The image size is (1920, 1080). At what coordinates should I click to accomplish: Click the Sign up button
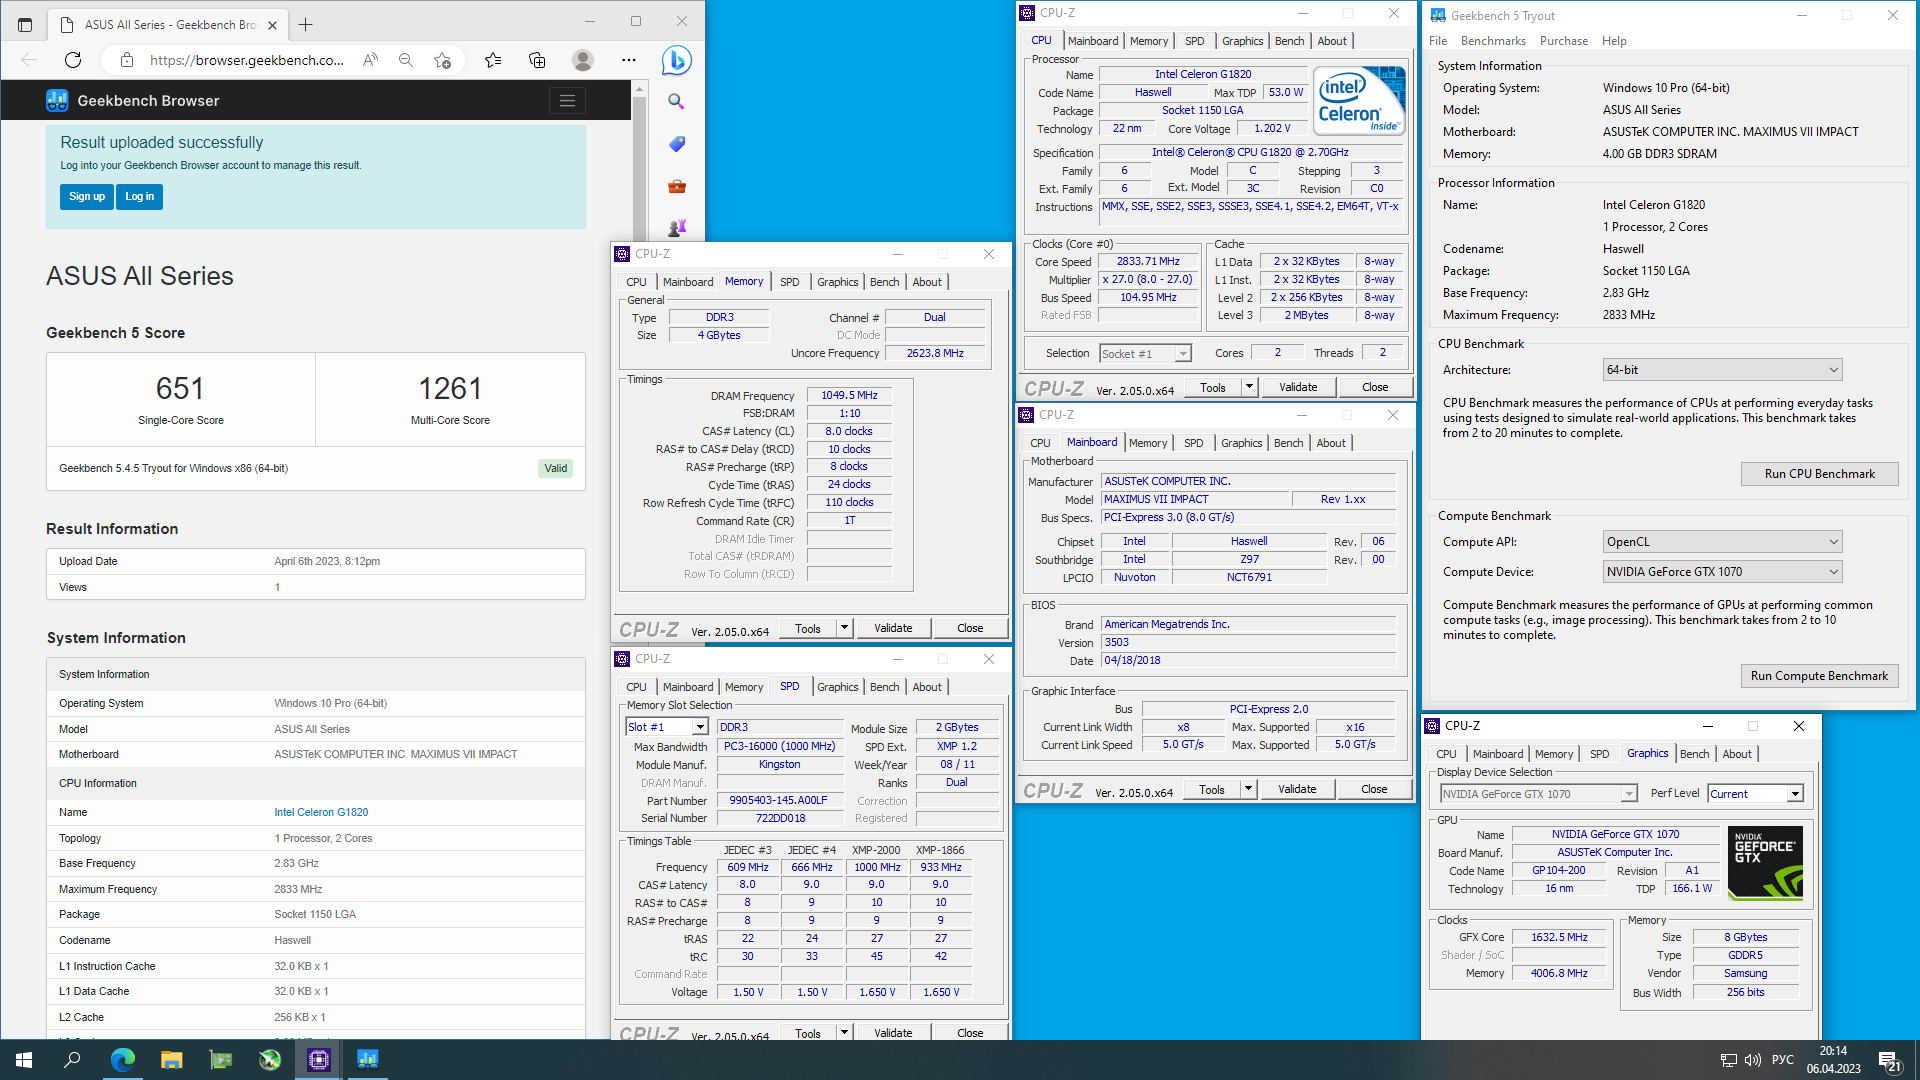[x=87, y=197]
